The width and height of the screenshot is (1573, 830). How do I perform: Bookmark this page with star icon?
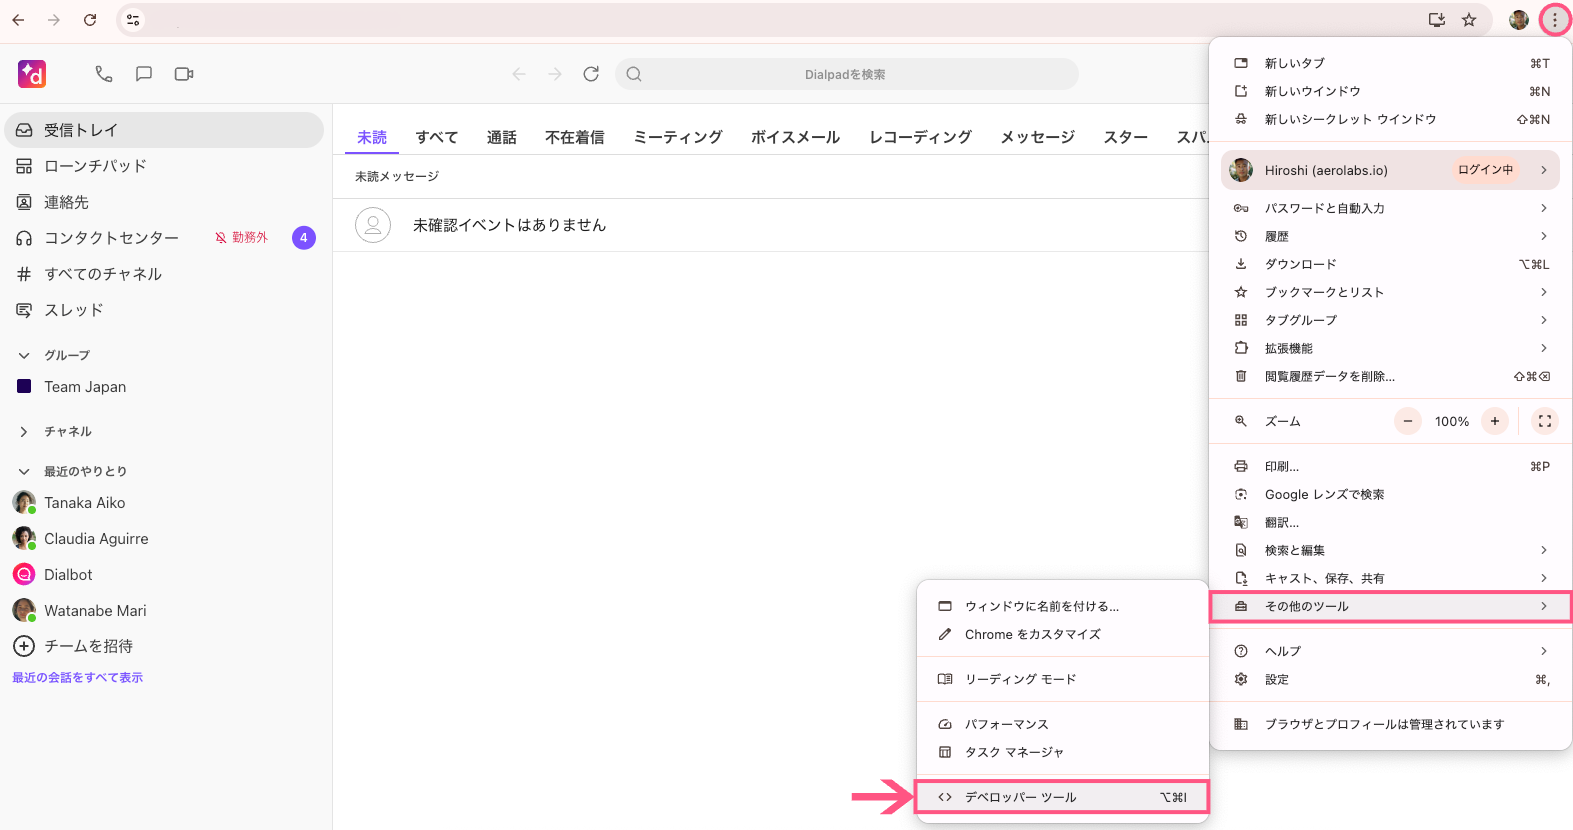point(1469,20)
